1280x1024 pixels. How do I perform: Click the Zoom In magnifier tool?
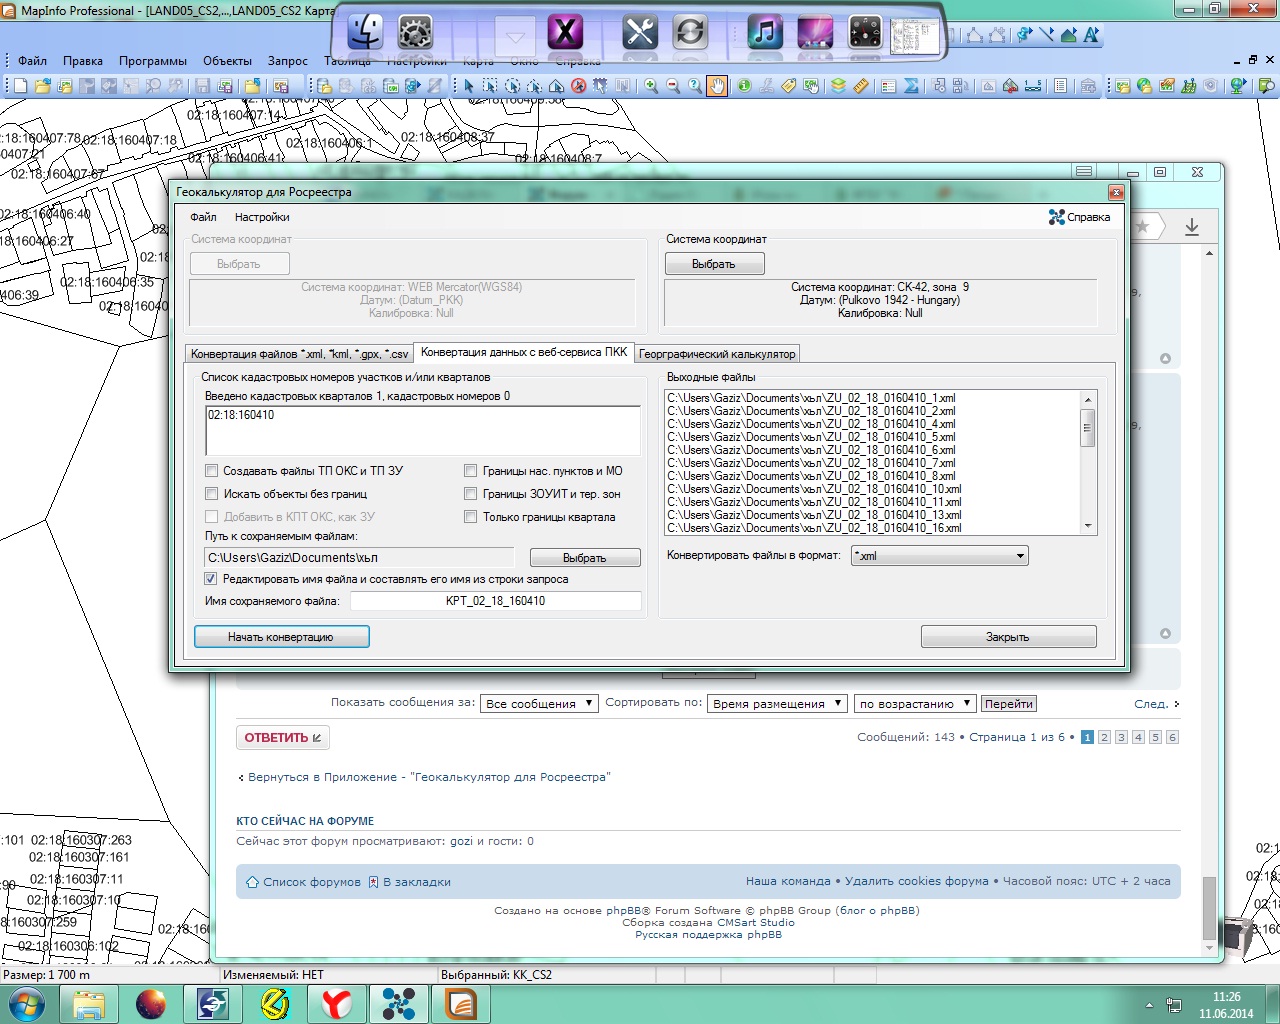pyautogui.click(x=651, y=86)
